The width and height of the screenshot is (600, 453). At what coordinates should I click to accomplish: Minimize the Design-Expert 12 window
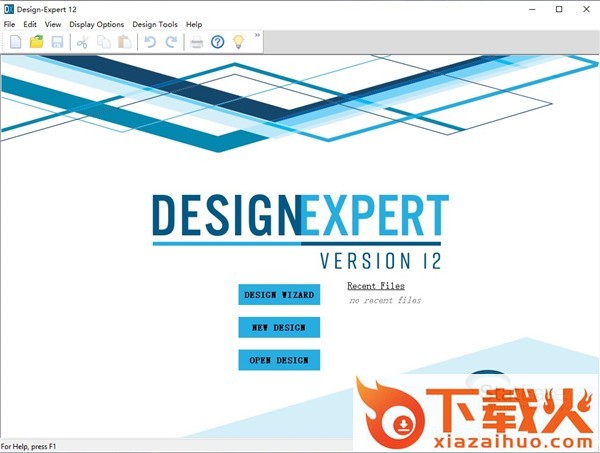[x=532, y=9]
